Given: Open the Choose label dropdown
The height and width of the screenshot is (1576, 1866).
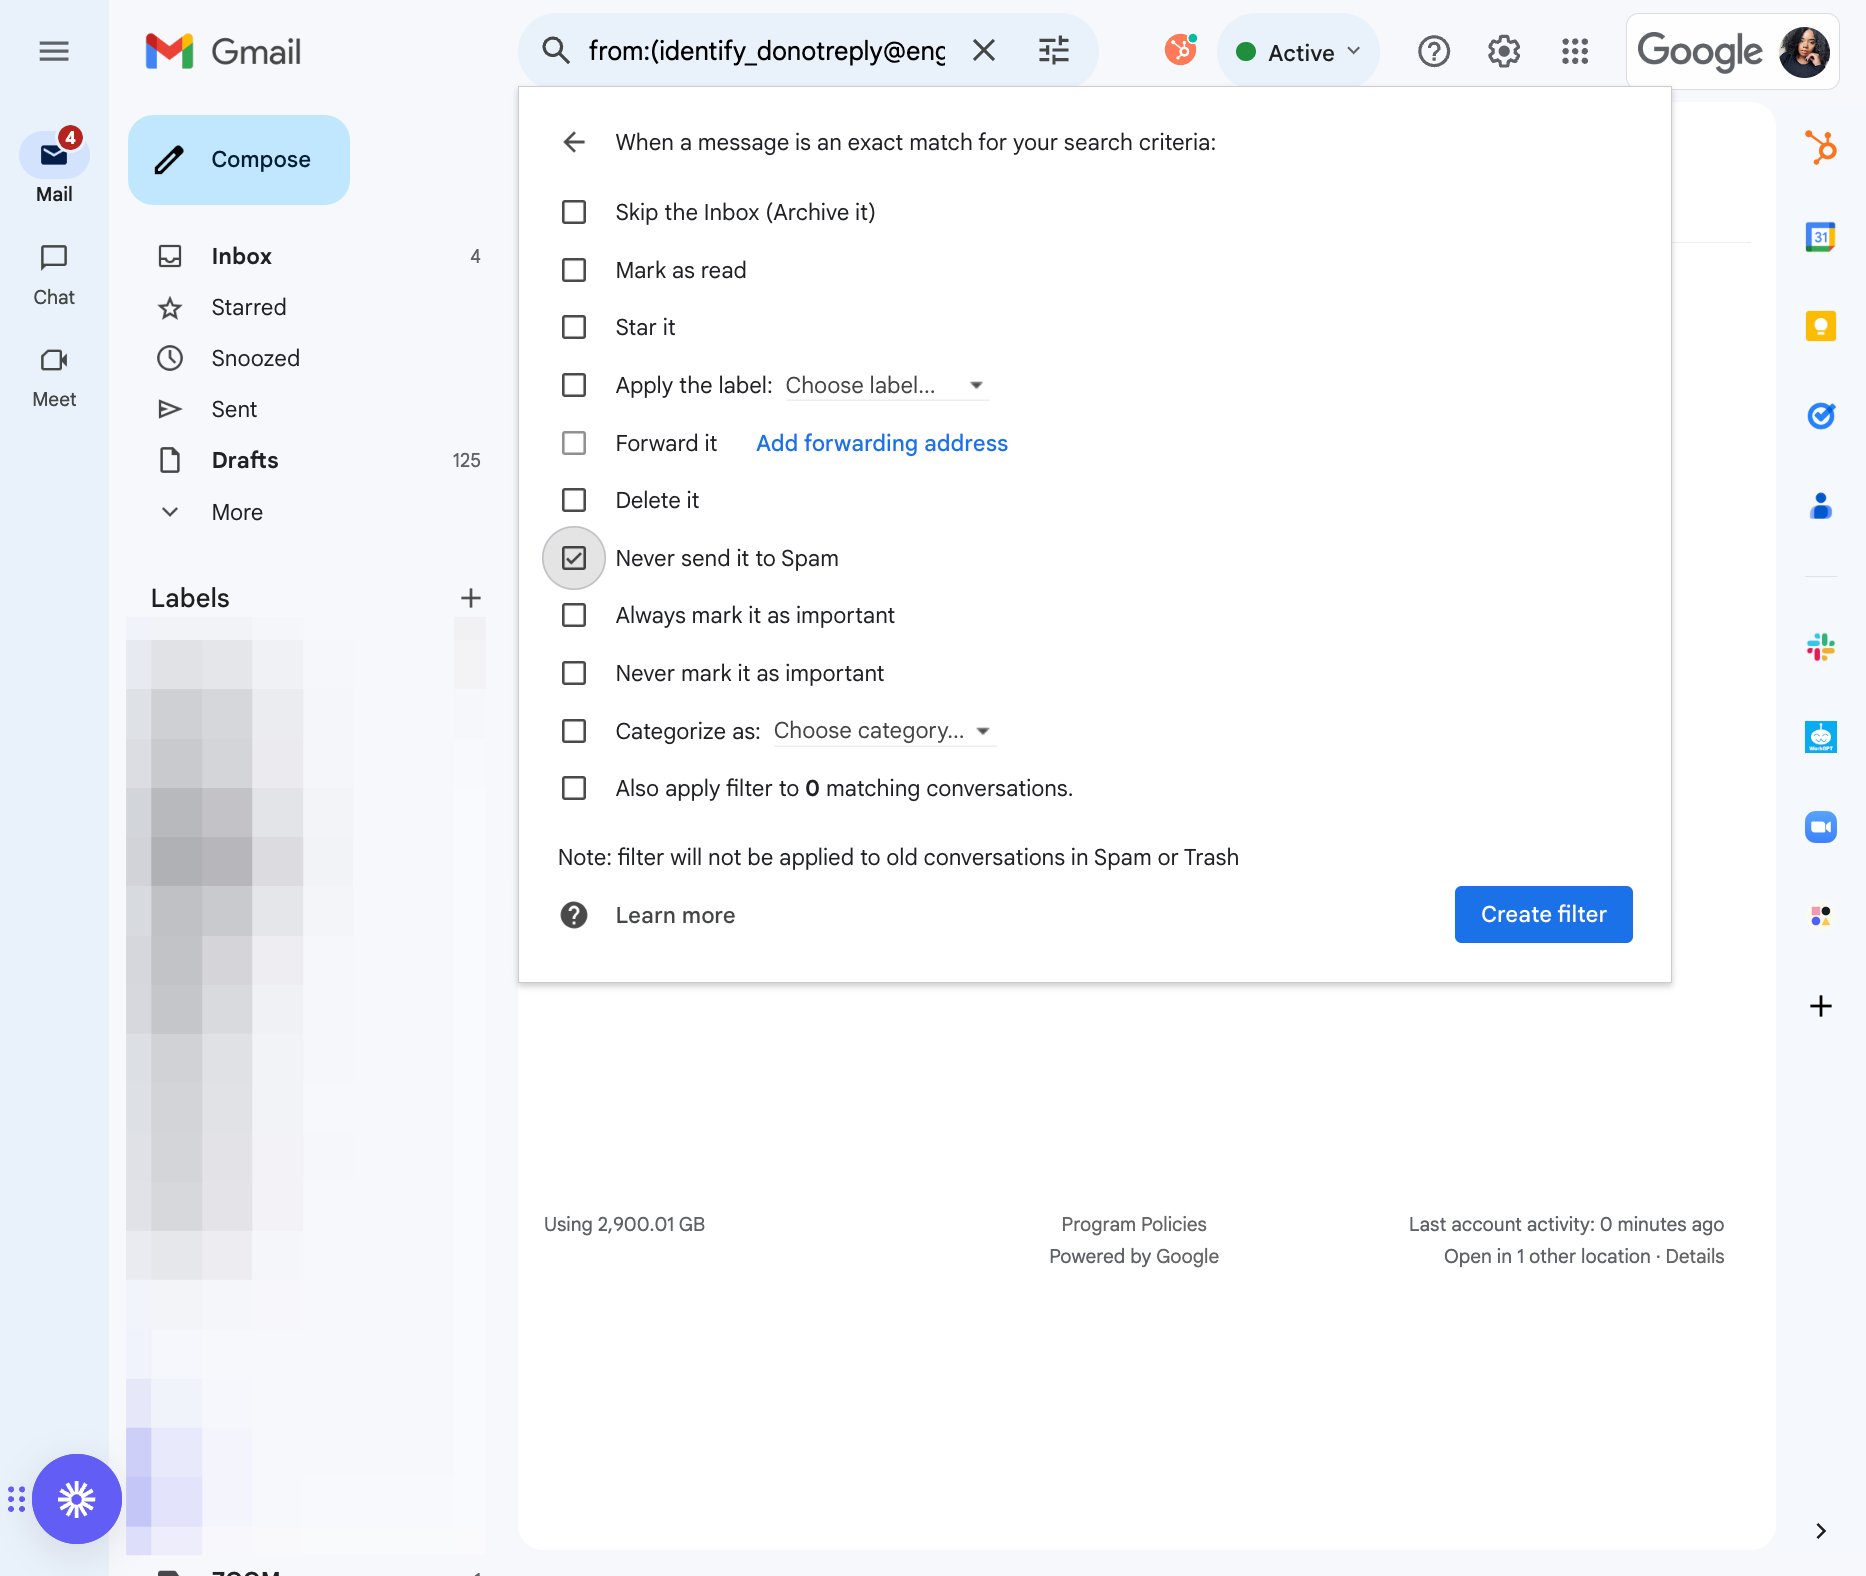Looking at the screenshot, I should 887,385.
